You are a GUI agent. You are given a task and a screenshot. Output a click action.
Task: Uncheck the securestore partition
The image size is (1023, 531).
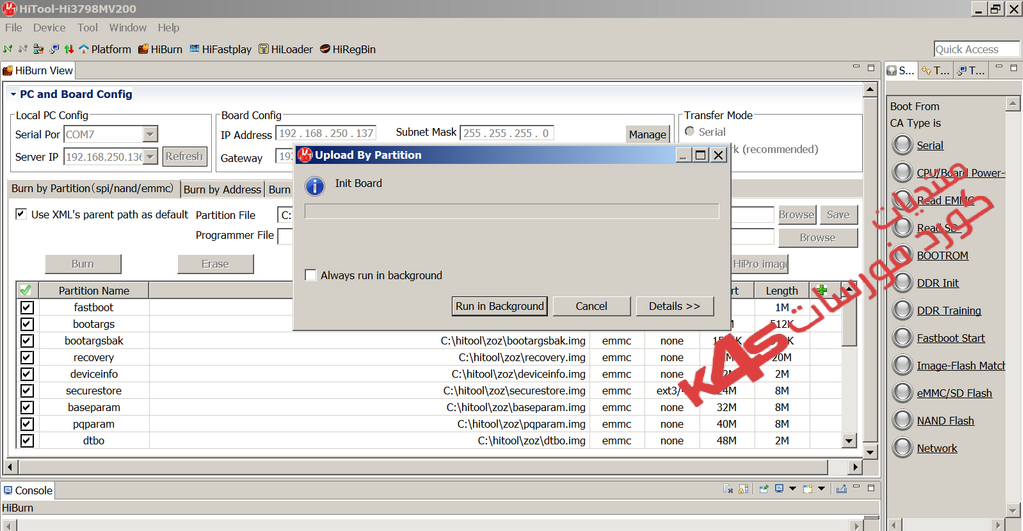point(27,390)
